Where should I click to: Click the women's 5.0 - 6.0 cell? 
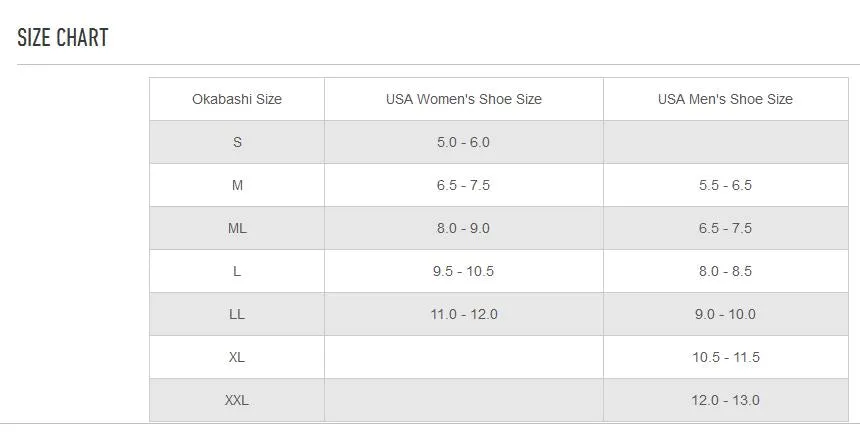point(464,142)
